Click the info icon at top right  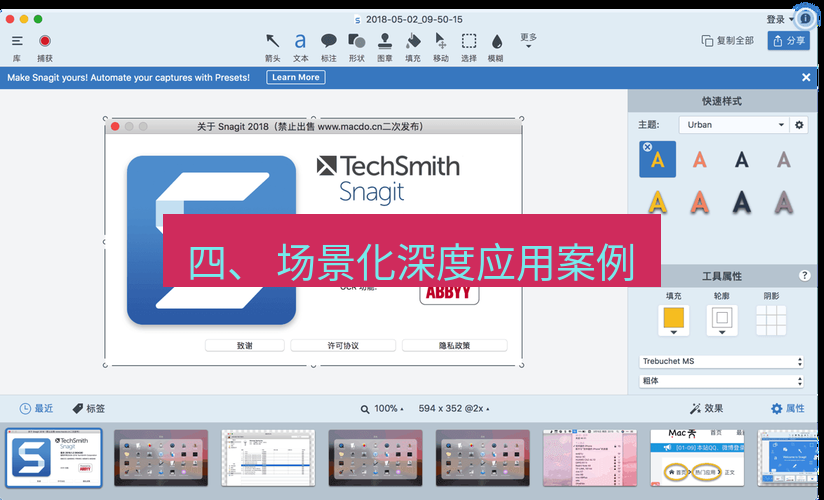click(x=805, y=18)
